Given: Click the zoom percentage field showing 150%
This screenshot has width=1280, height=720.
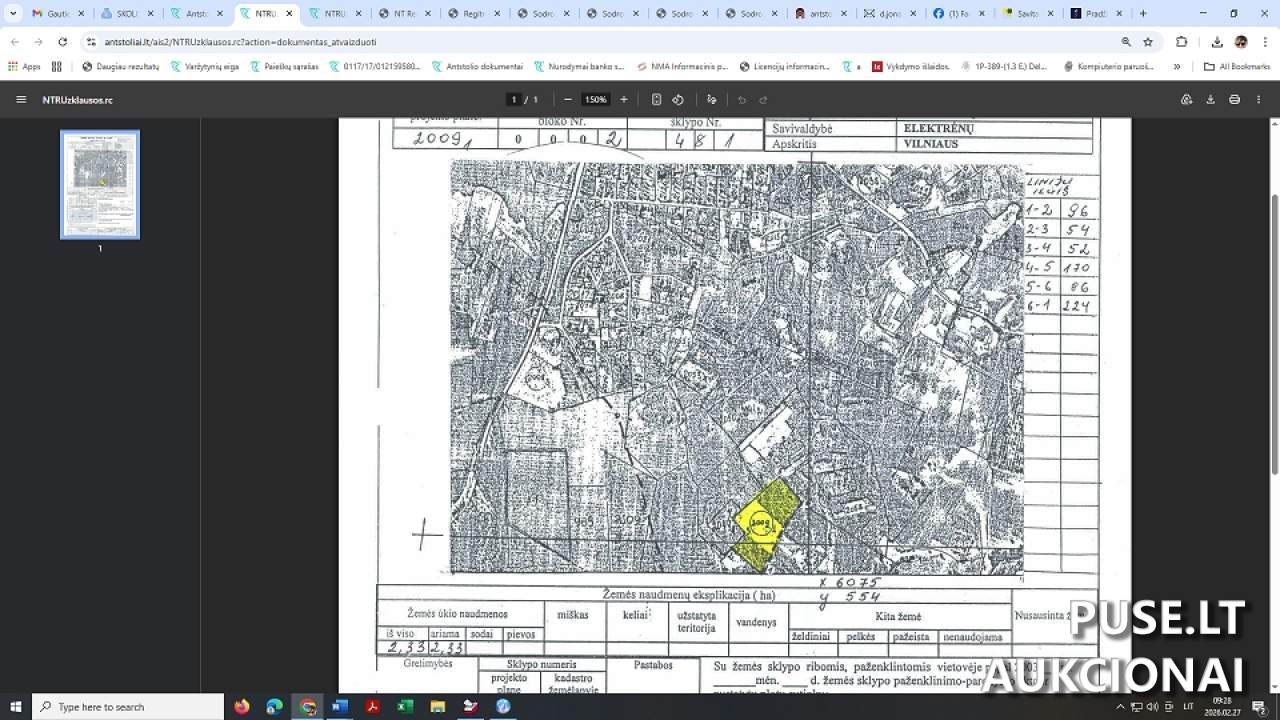Looking at the screenshot, I should point(596,100).
